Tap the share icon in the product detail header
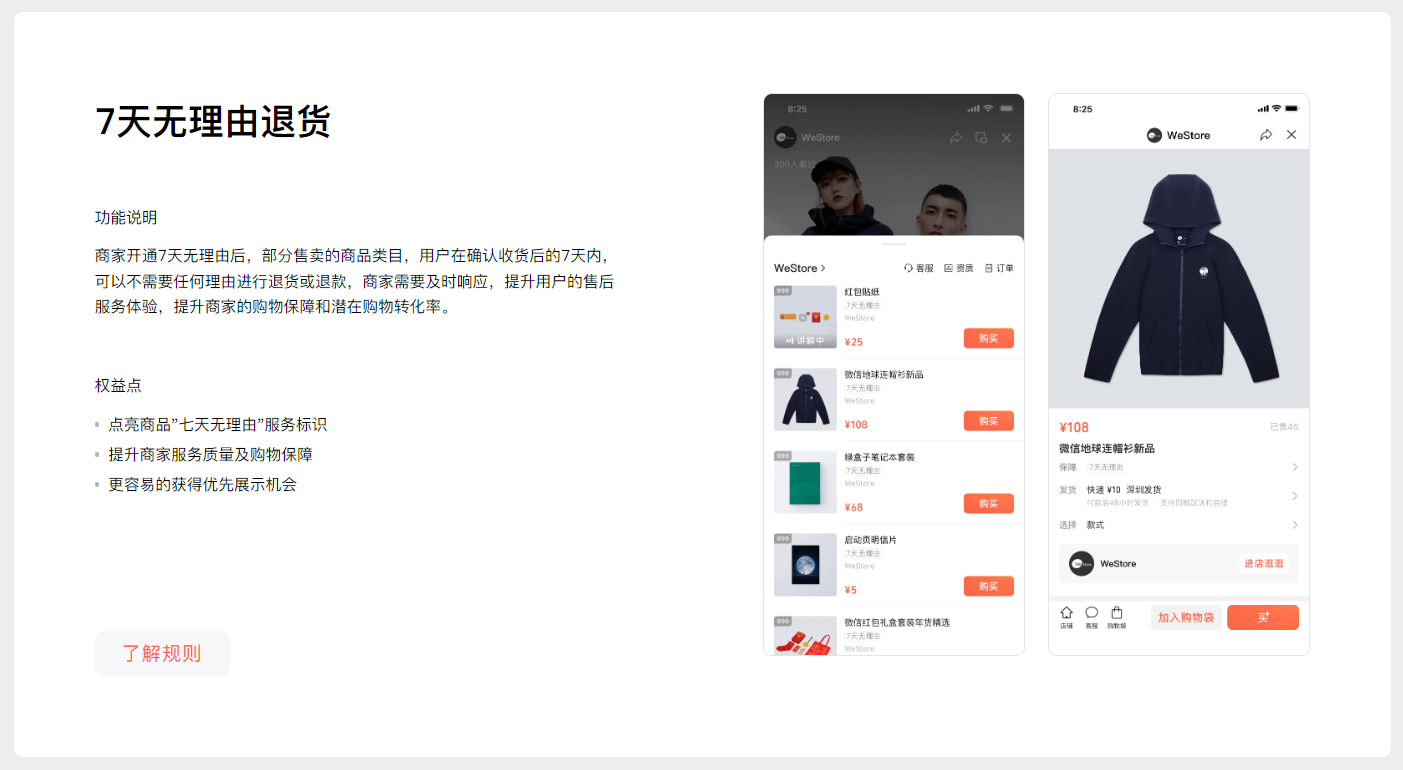Screen dimensions: 1403x770 click(1266, 135)
